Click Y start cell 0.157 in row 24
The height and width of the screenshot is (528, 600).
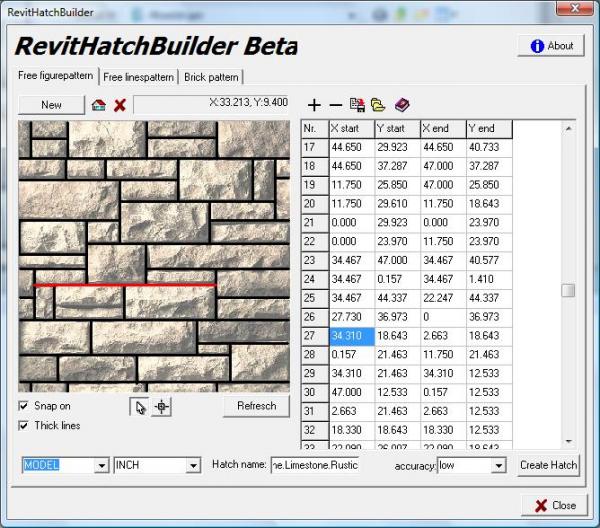[x=398, y=279]
